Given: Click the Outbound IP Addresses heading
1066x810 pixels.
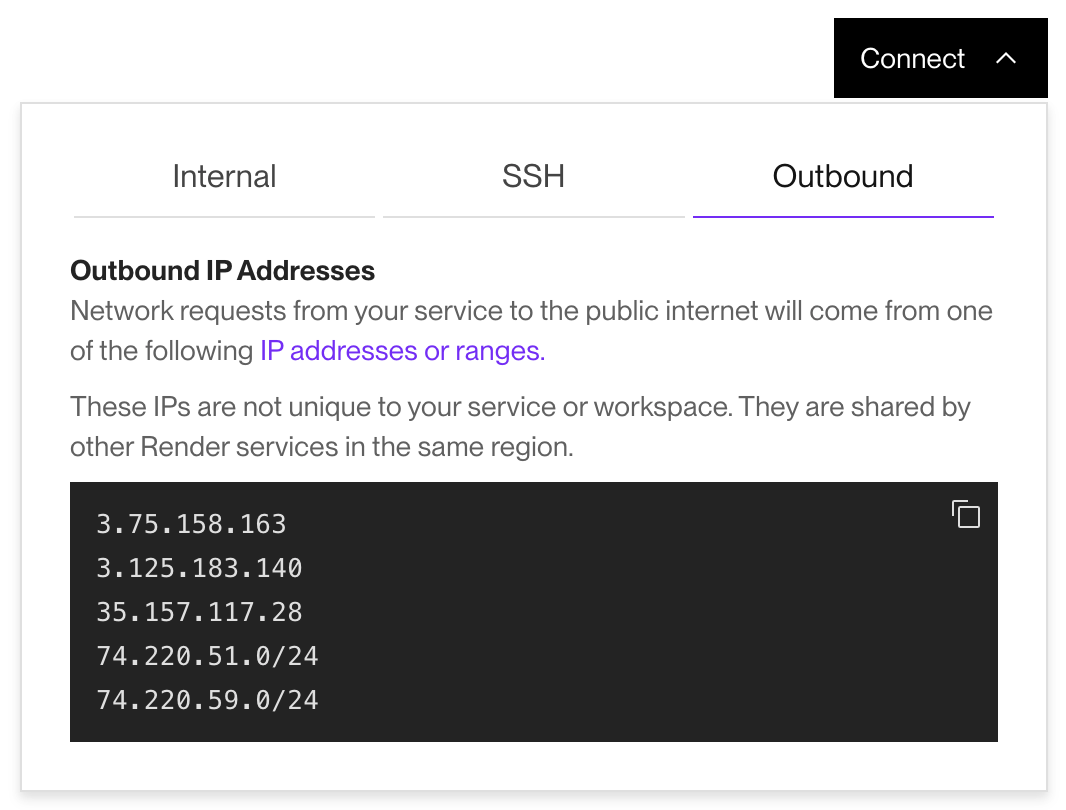Looking at the screenshot, I should [x=222, y=271].
